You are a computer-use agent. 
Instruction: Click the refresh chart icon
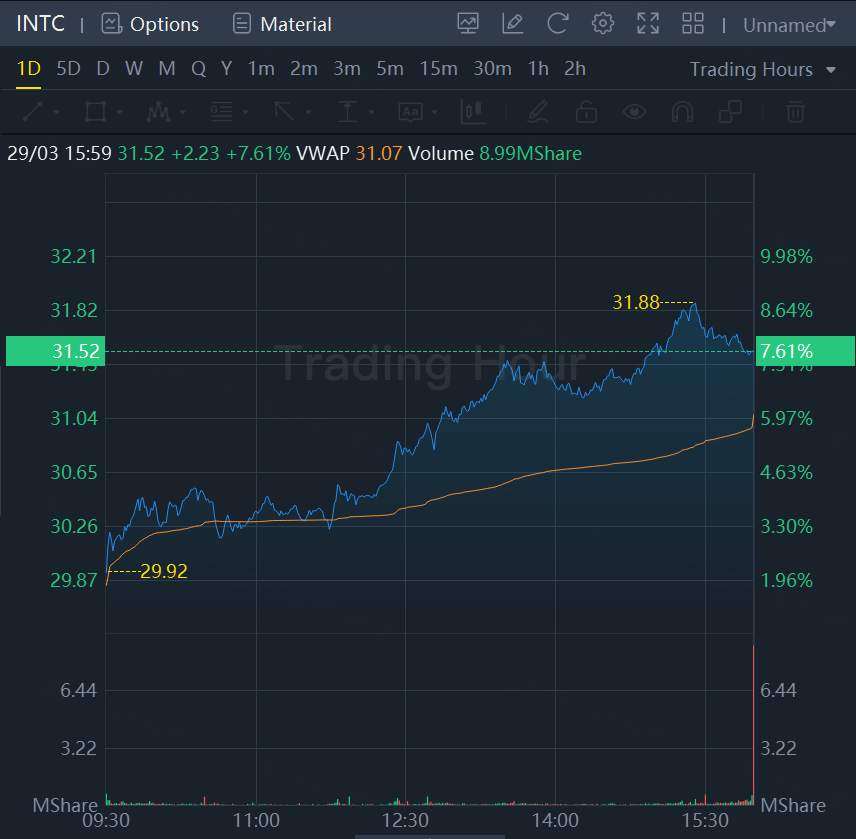pos(558,24)
